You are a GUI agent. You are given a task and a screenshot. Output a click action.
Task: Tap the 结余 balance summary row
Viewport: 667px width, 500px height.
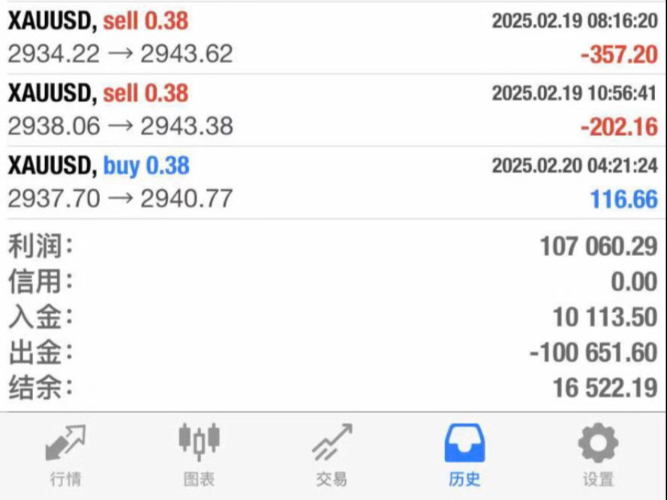(x=333, y=387)
